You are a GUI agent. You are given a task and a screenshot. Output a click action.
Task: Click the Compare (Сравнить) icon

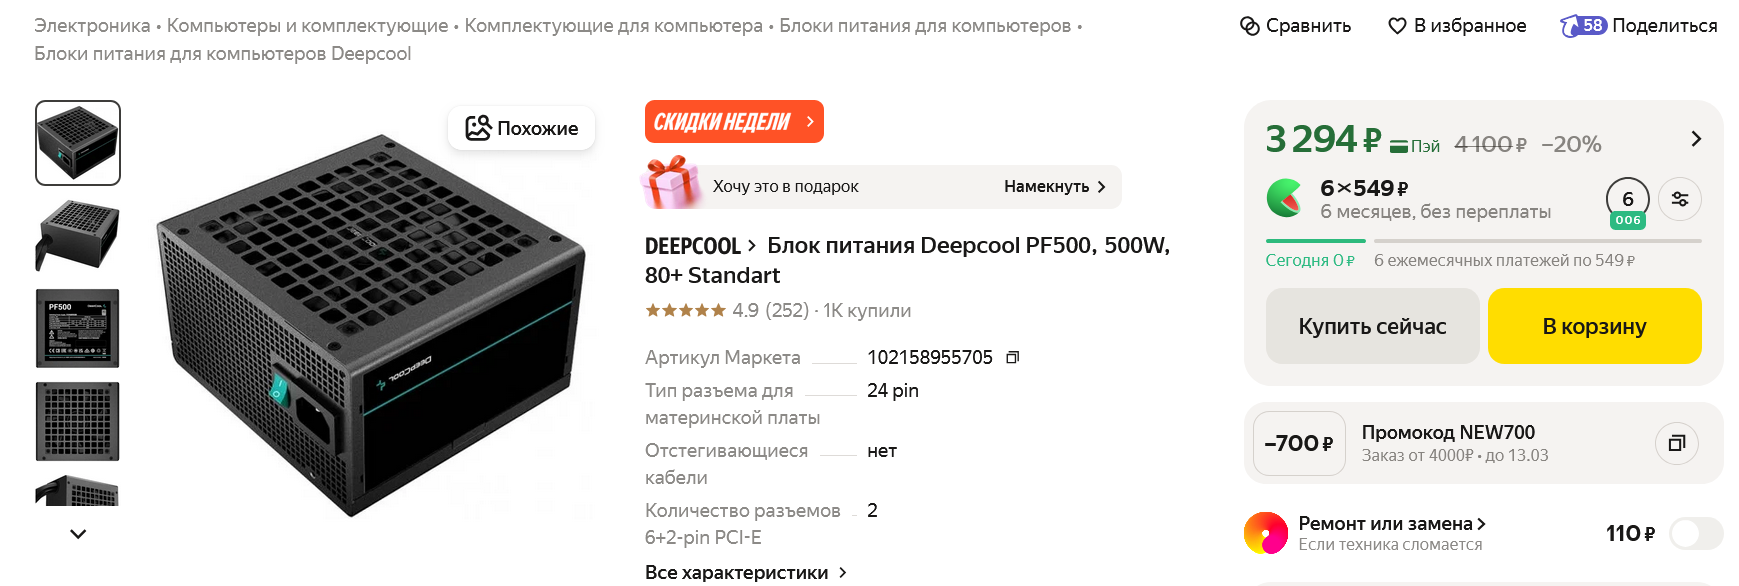(1250, 26)
